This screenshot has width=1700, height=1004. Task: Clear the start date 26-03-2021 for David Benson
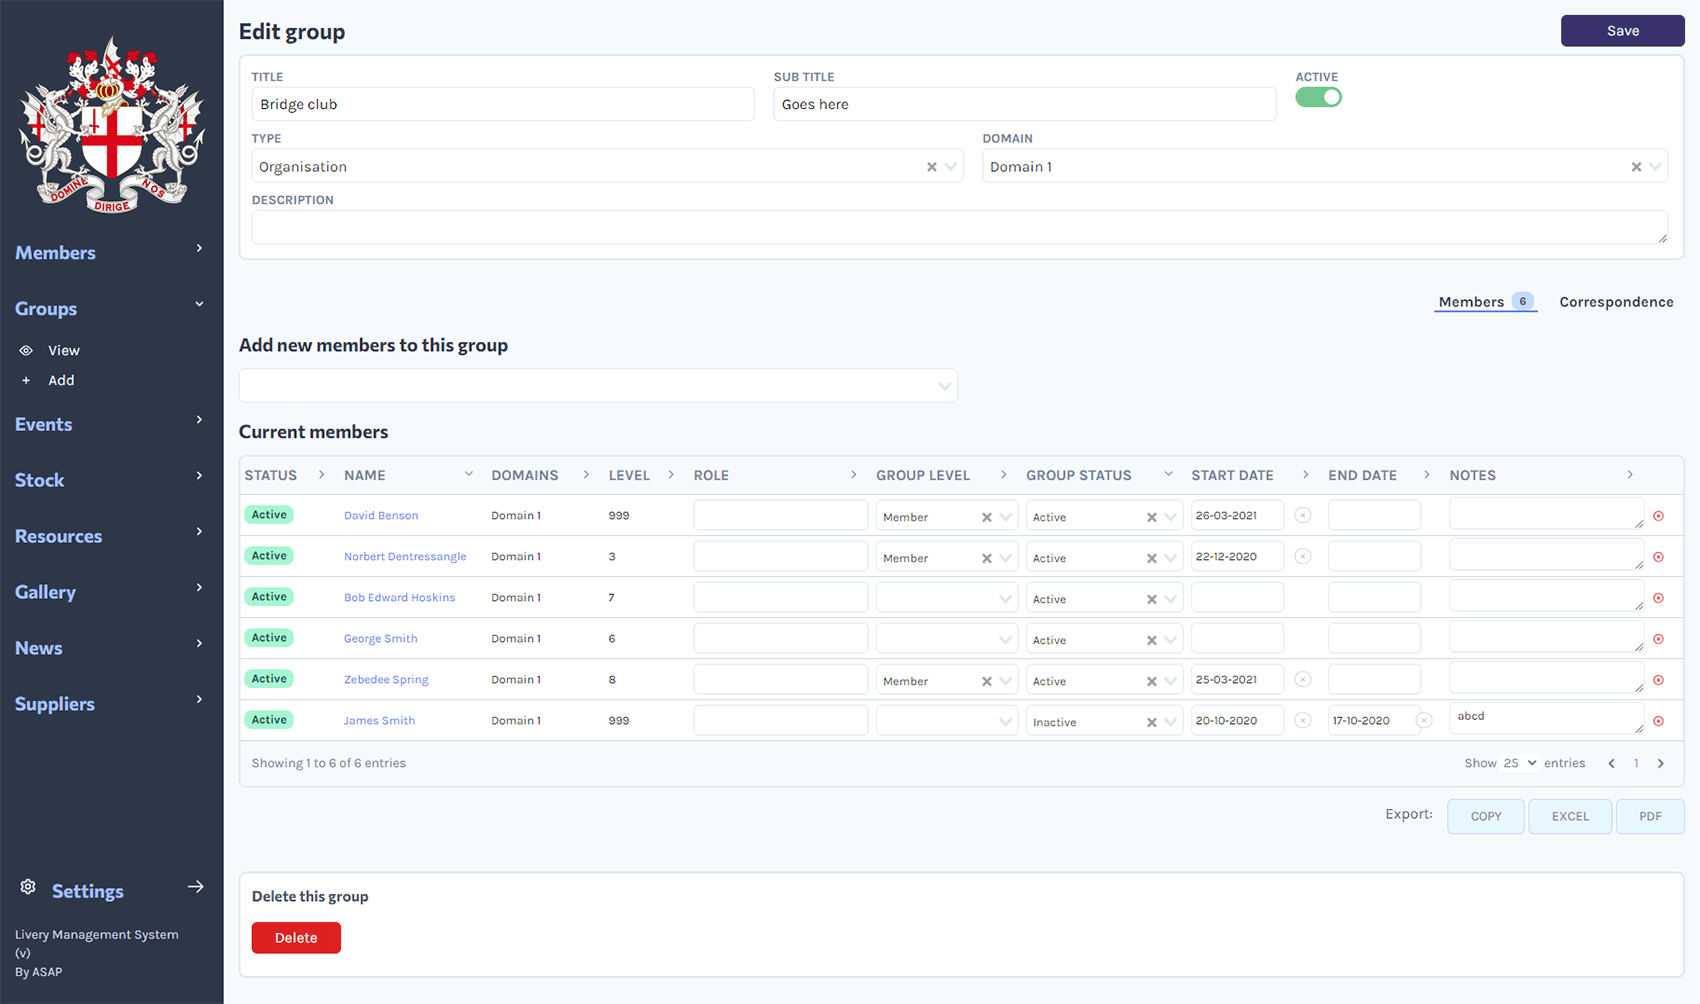[1302, 515]
